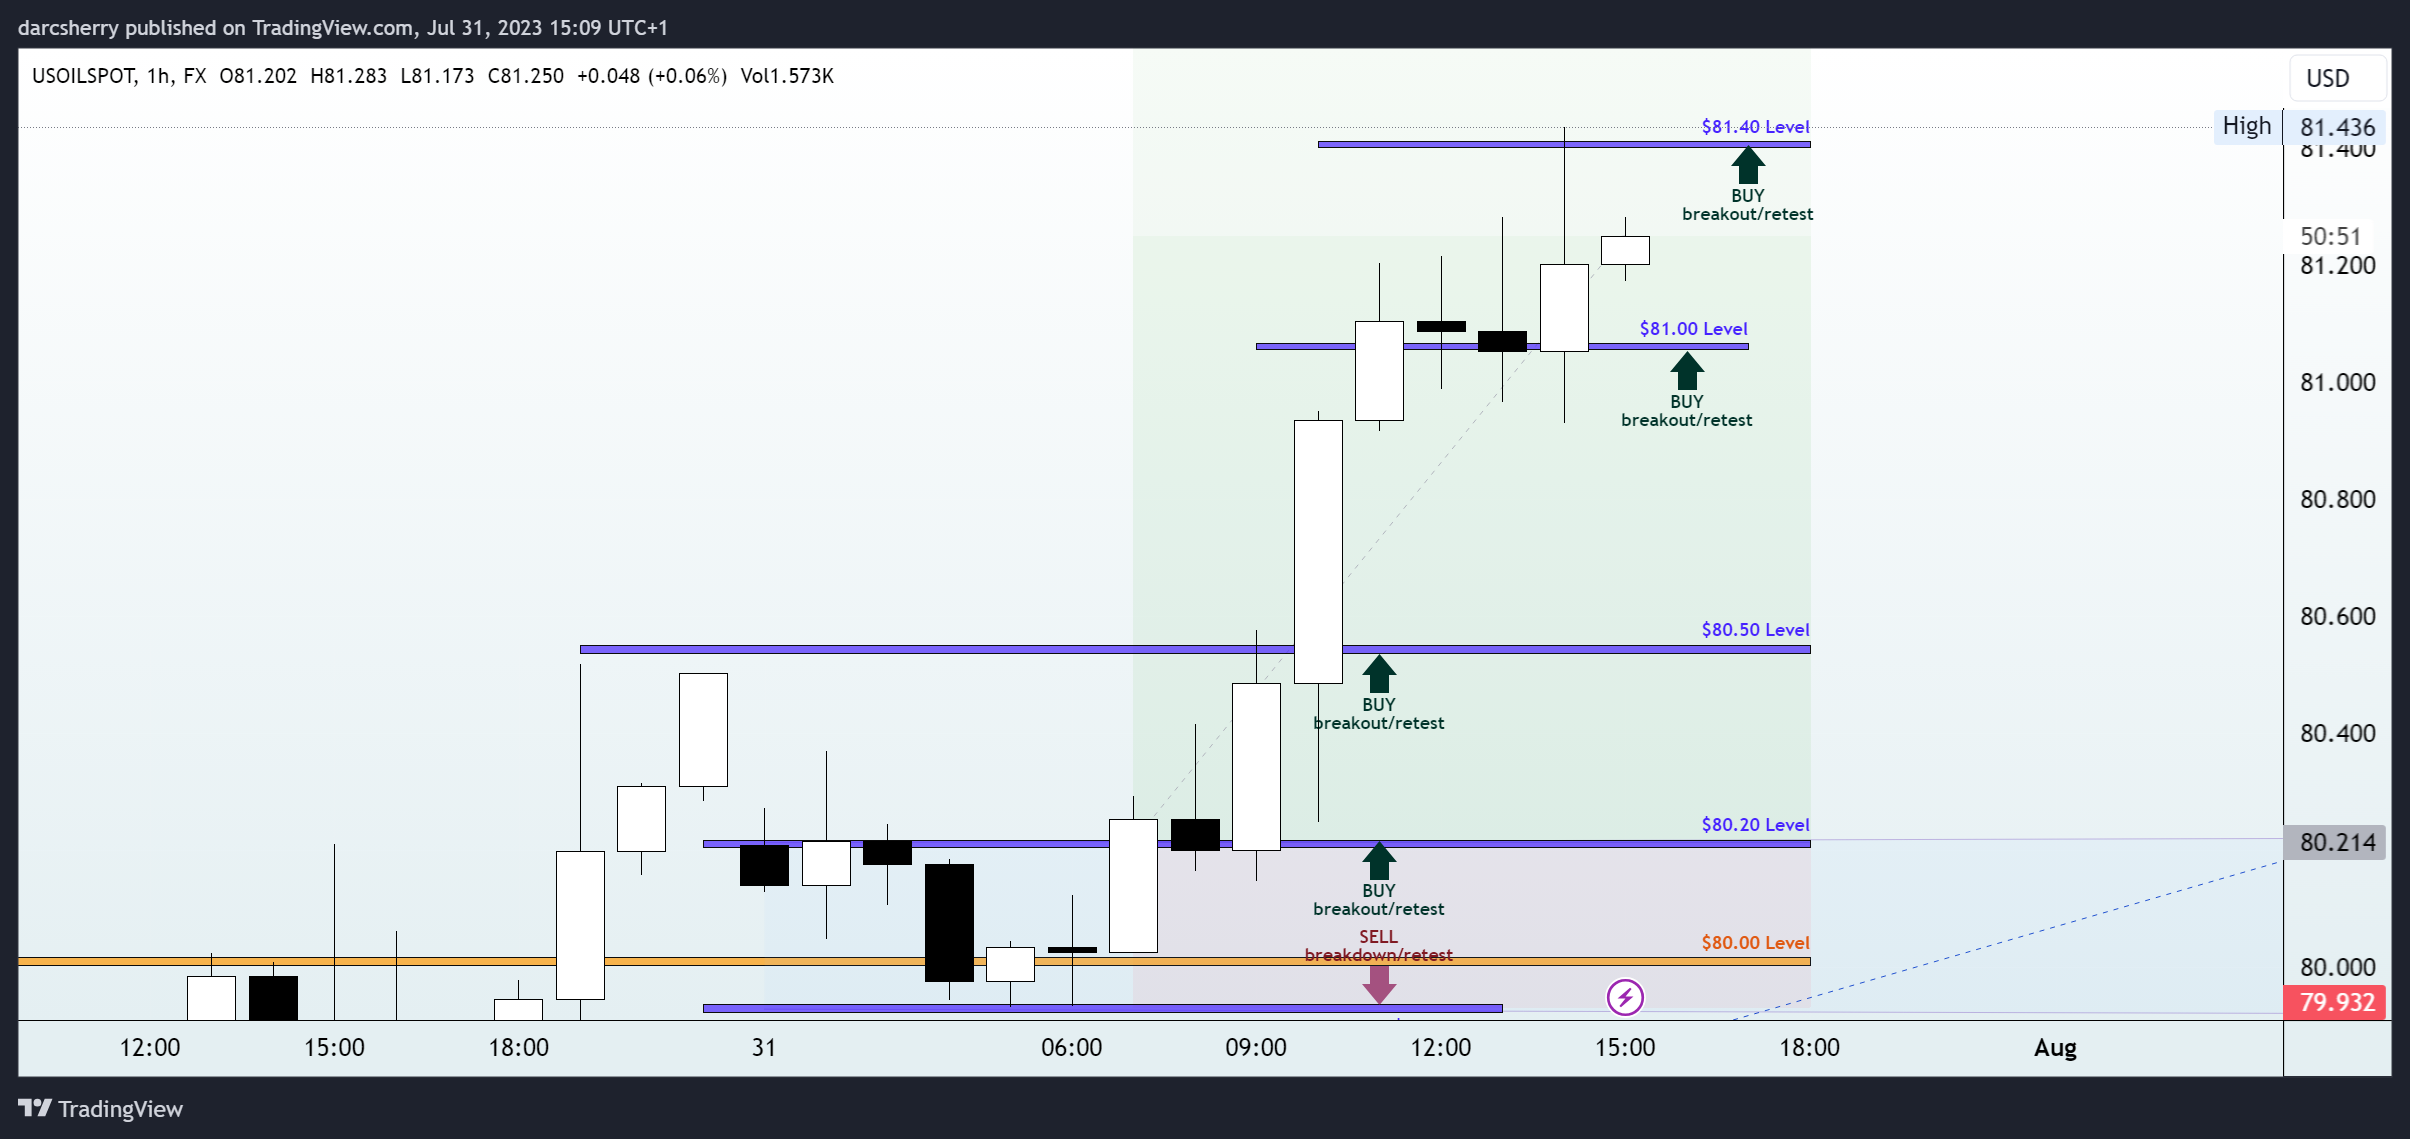2410x1139 pixels.
Task: Click the green BUY arrow under $80.50 Level
Action: pyautogui.click(x=1378, y=674)
